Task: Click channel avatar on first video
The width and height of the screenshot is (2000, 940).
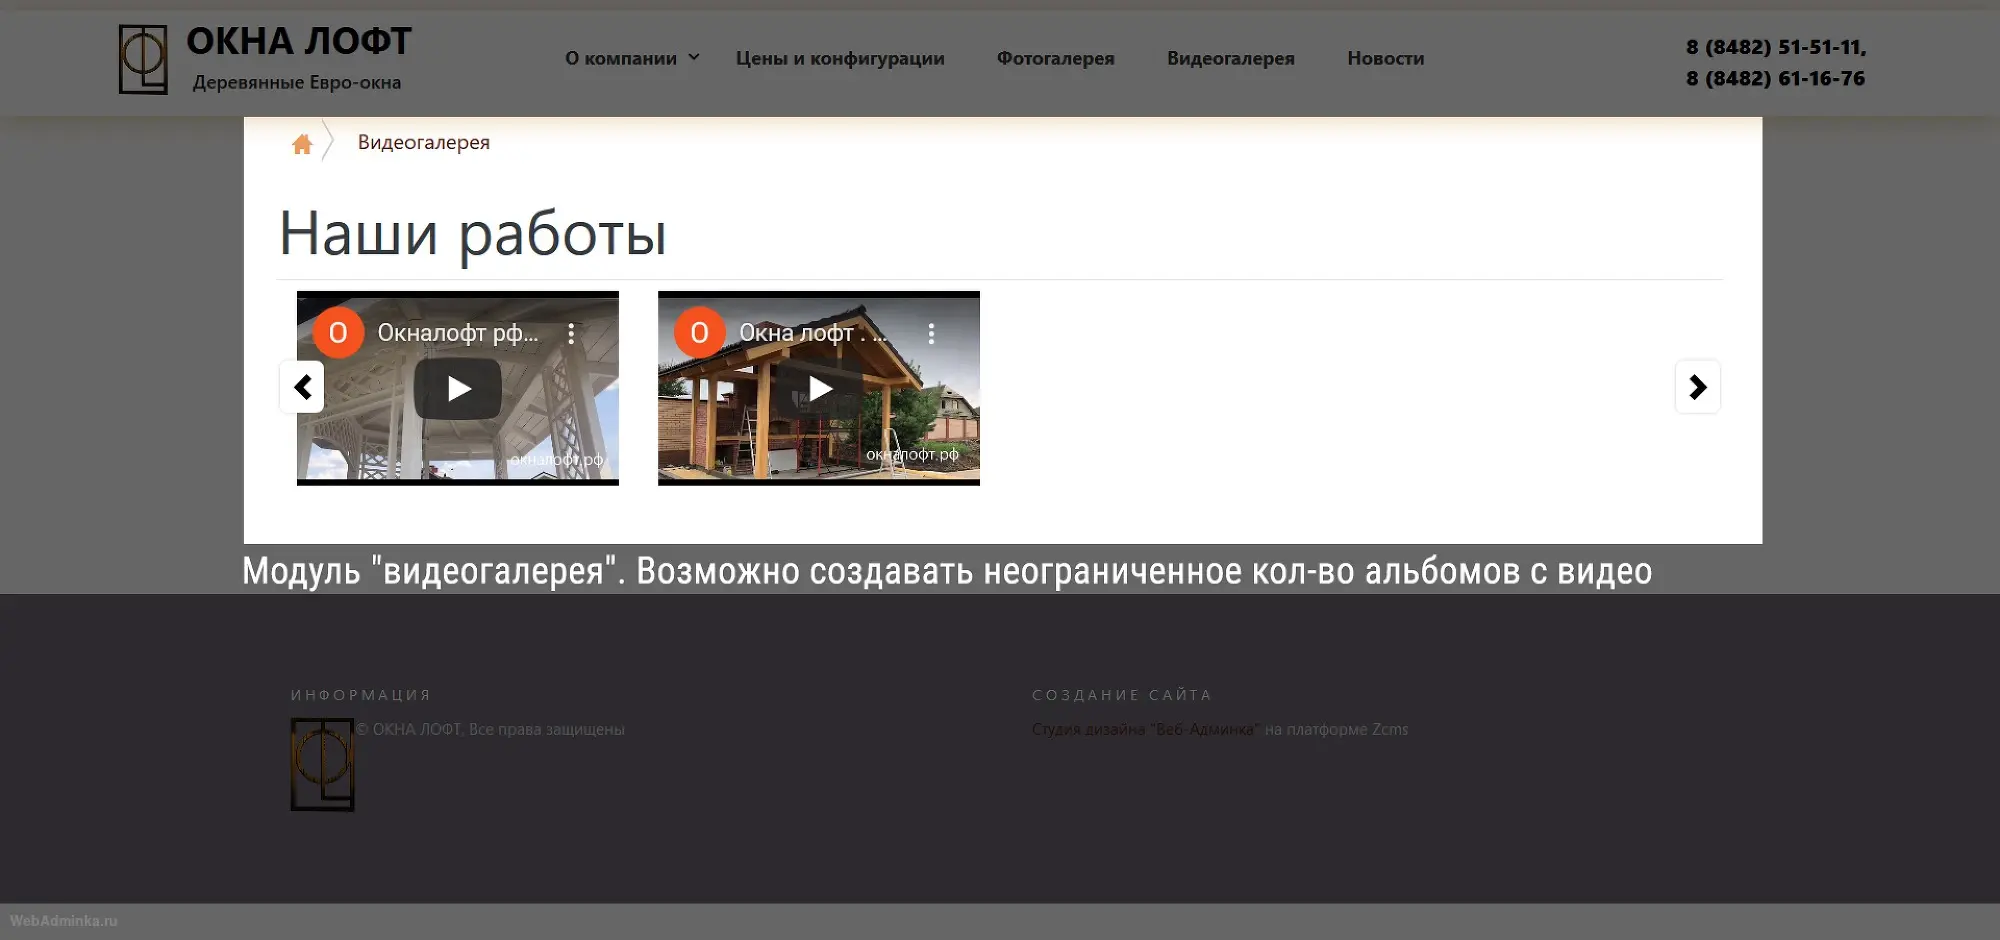Action: click(x=338, y=333)
